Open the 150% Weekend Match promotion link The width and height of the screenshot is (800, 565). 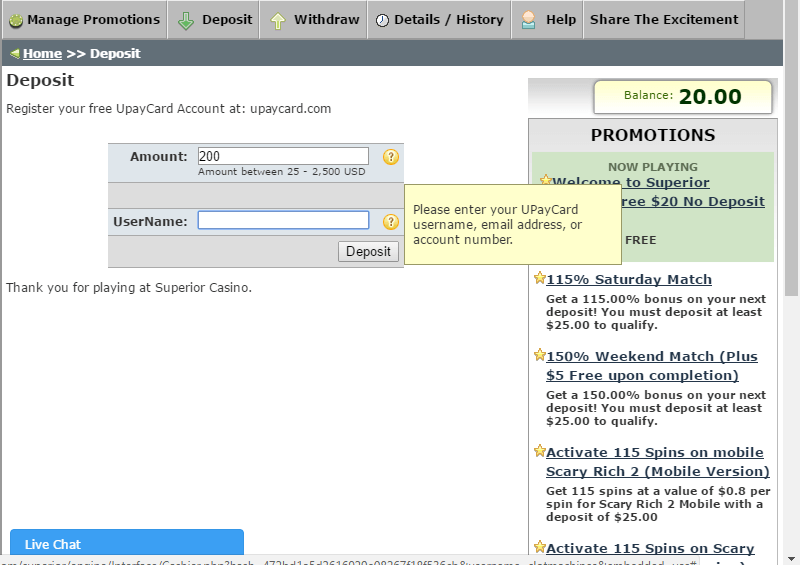[652, 366]
